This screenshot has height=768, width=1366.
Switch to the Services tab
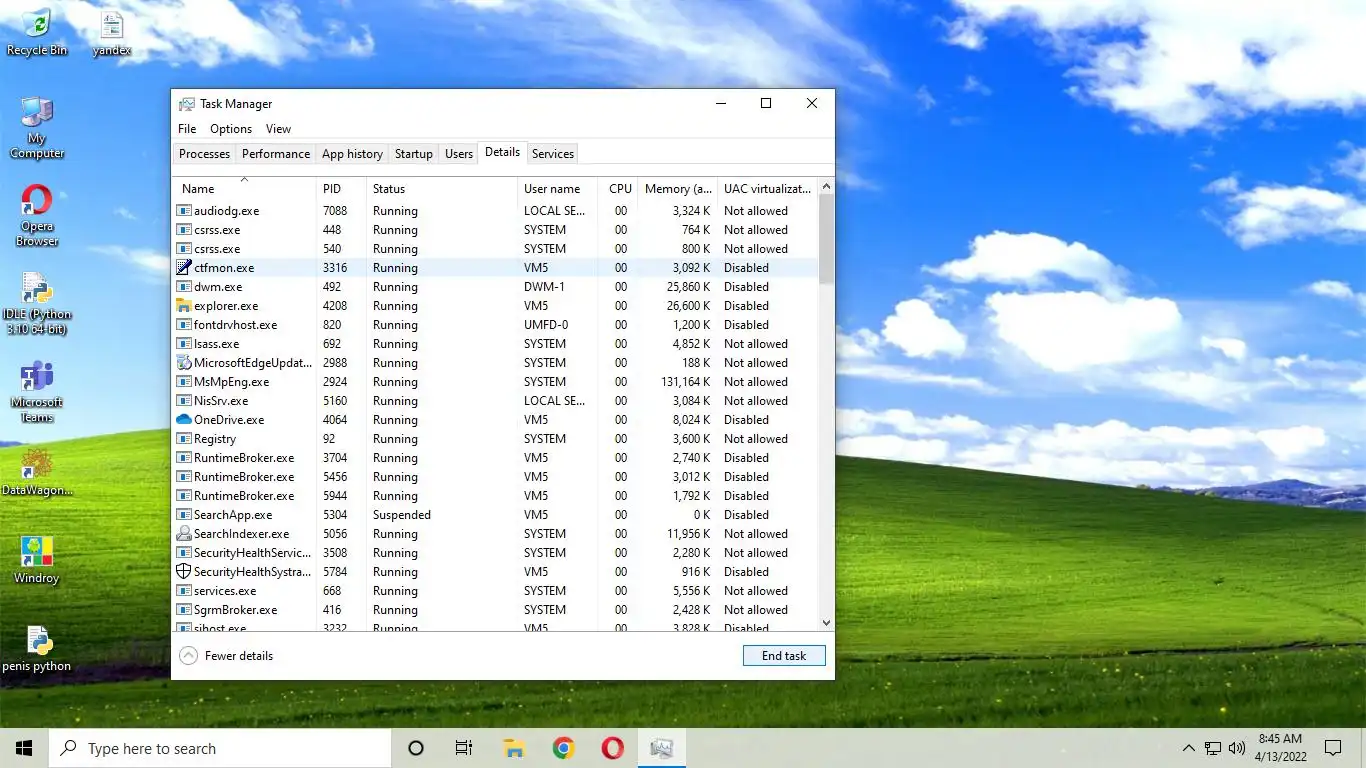553,154
